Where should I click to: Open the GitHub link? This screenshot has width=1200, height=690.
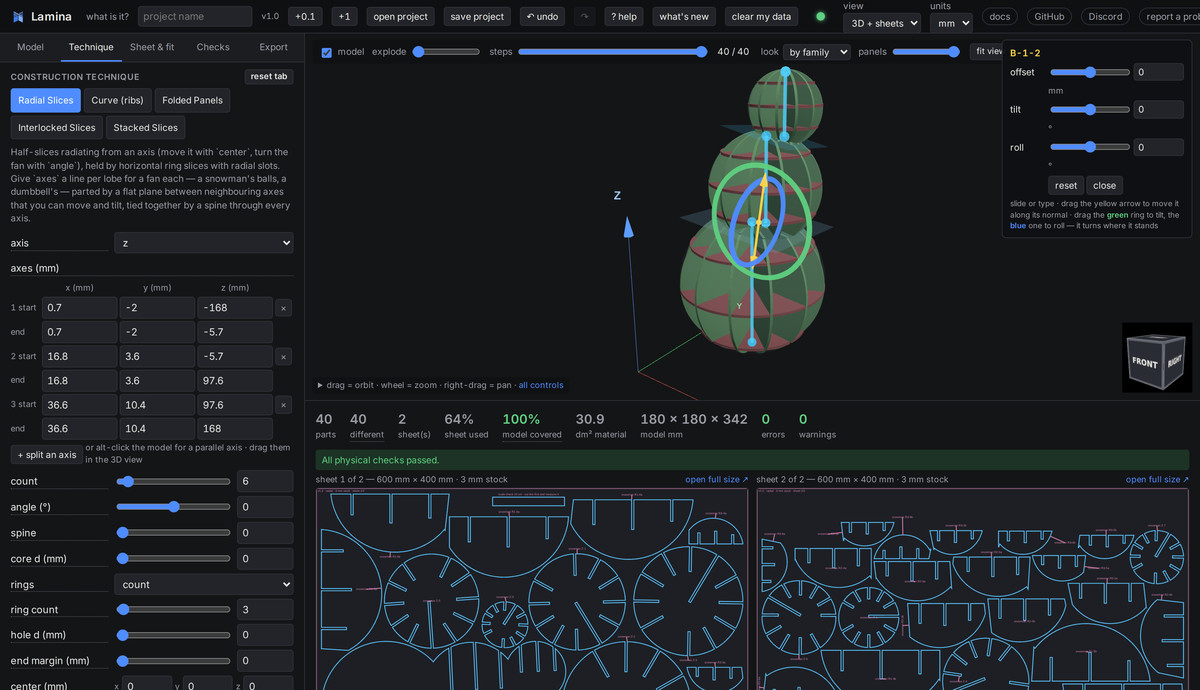coord(1049,16)
